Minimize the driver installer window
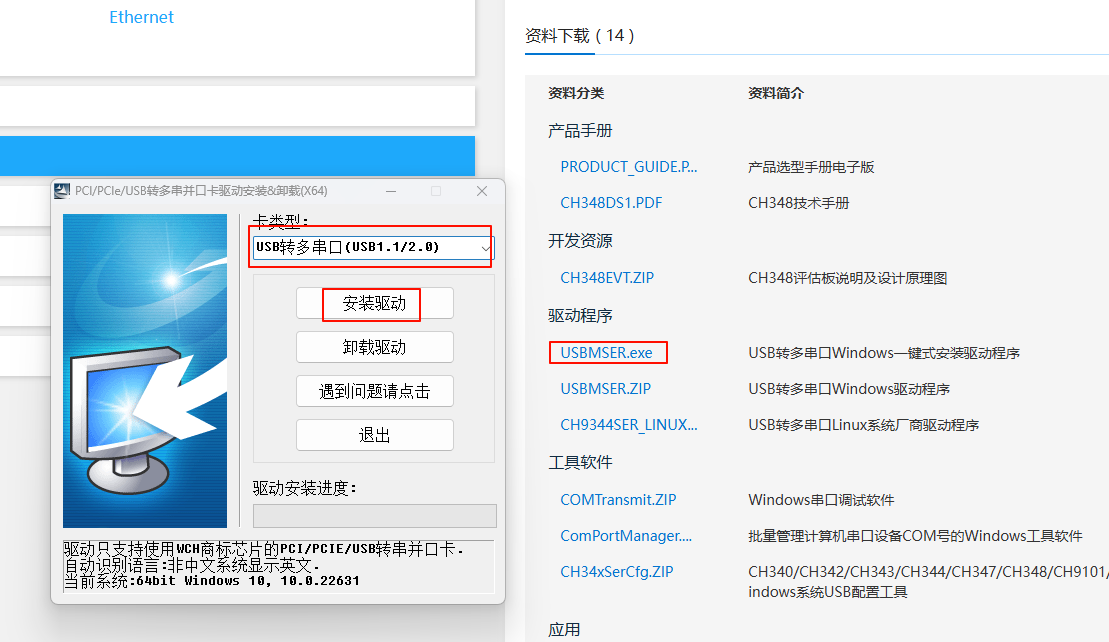Viewport: 1109px width, 642px height. (x=389, y=191)
